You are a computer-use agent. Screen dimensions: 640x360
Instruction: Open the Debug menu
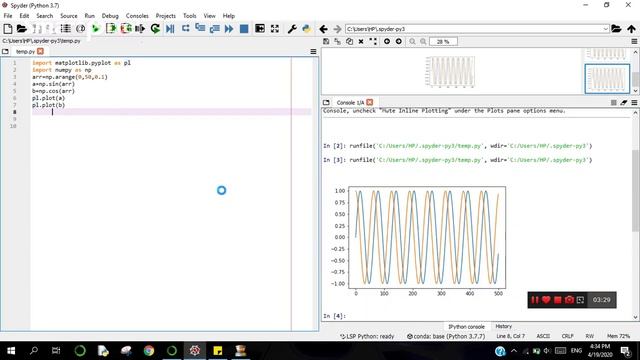click(x=110, y=16)
